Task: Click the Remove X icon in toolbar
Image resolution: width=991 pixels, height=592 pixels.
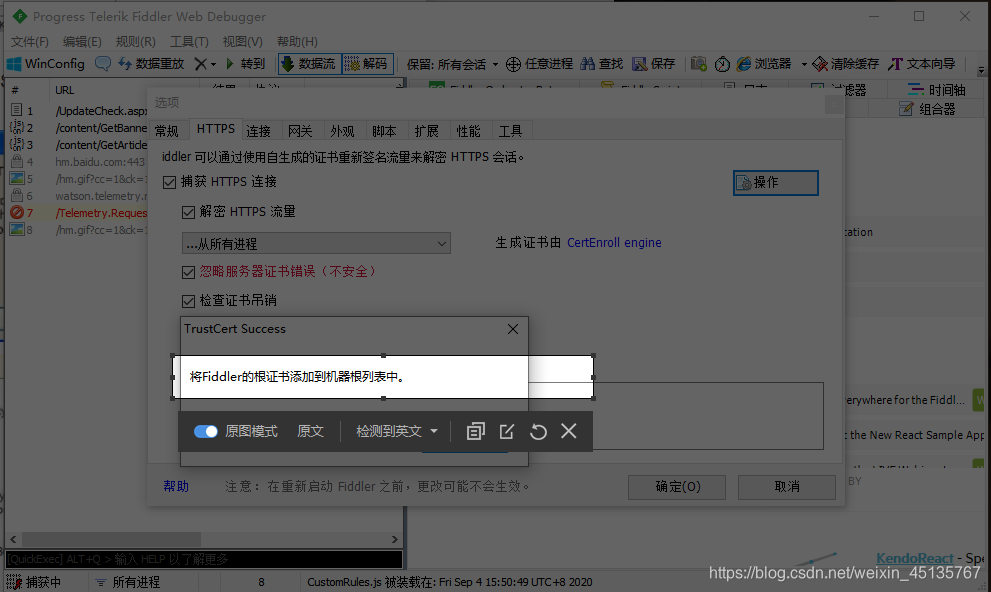Action: [x=200, y=64]
